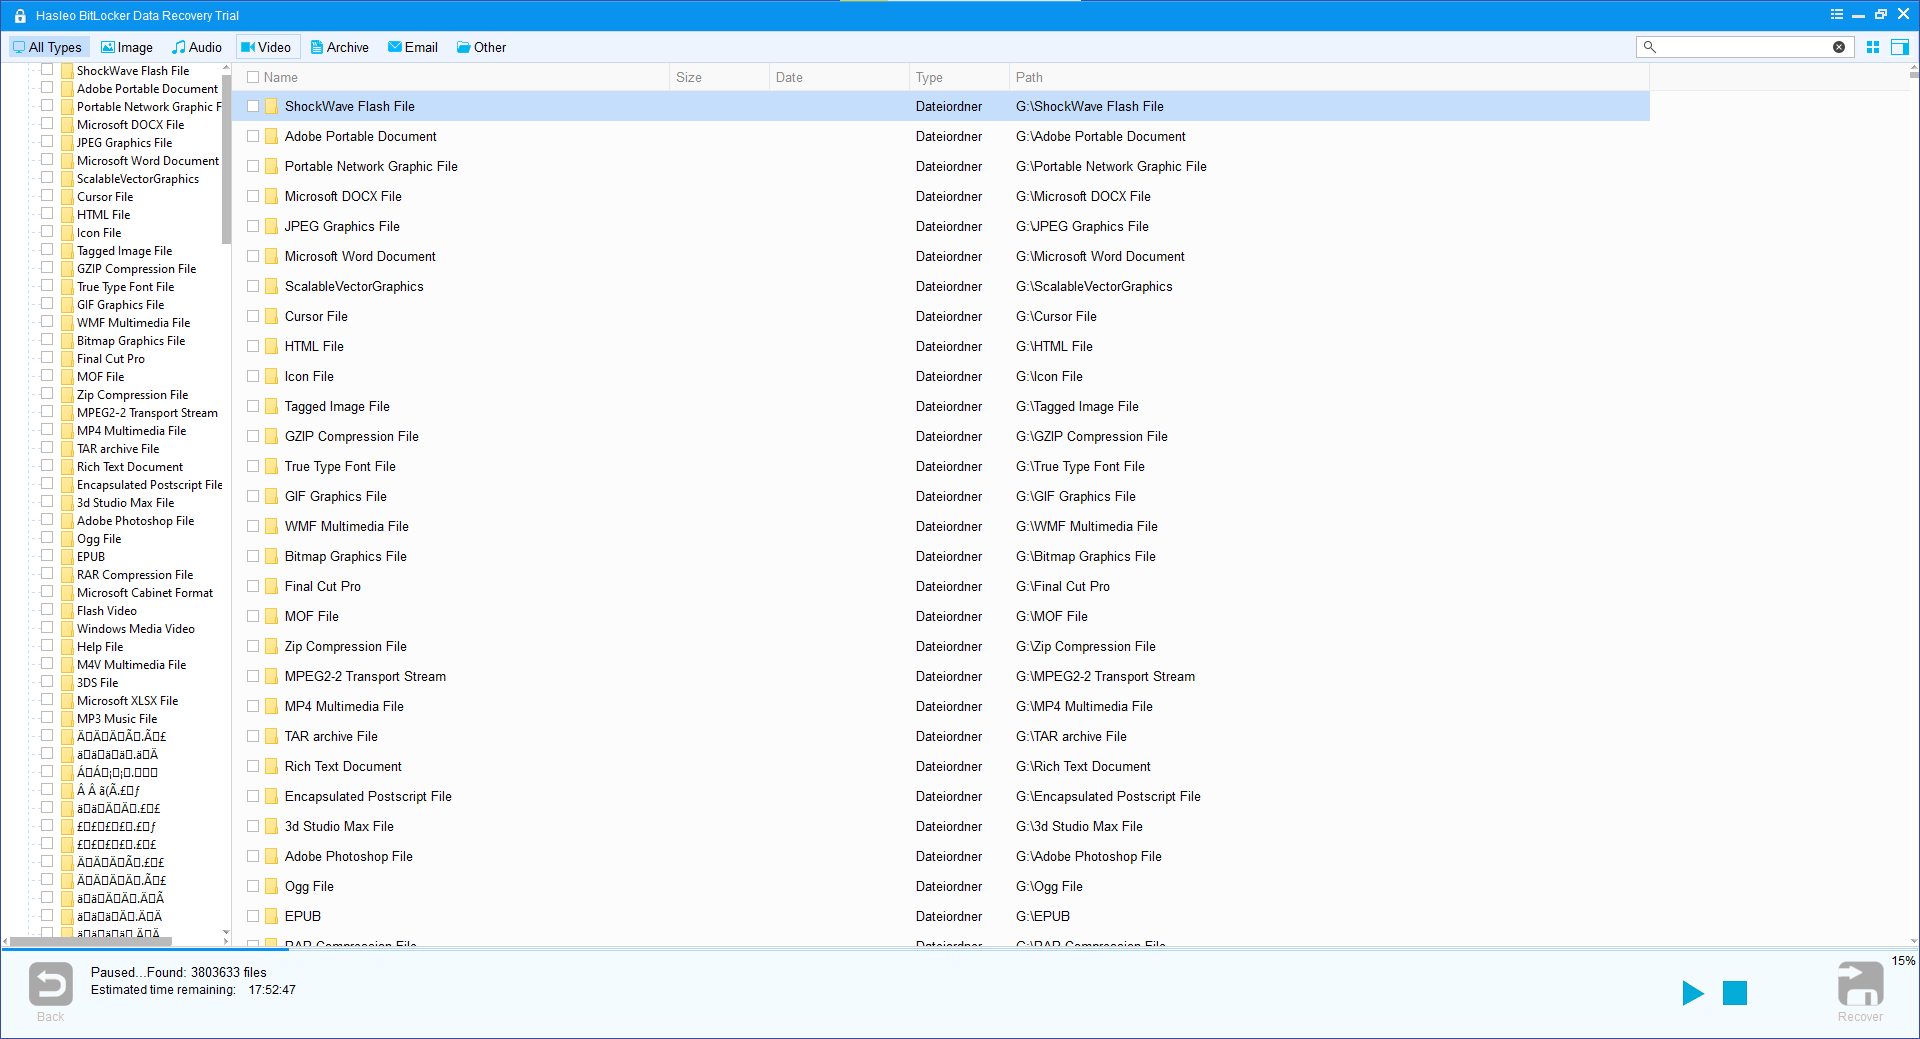Screen dimensions: 1920x1039
Task: Click folder icon of EPUB list row
Action: (x=271, y=916)
